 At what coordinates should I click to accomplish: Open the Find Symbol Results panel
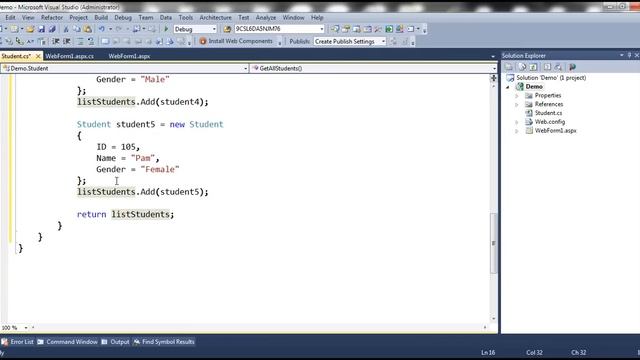(x=164, y=342)
